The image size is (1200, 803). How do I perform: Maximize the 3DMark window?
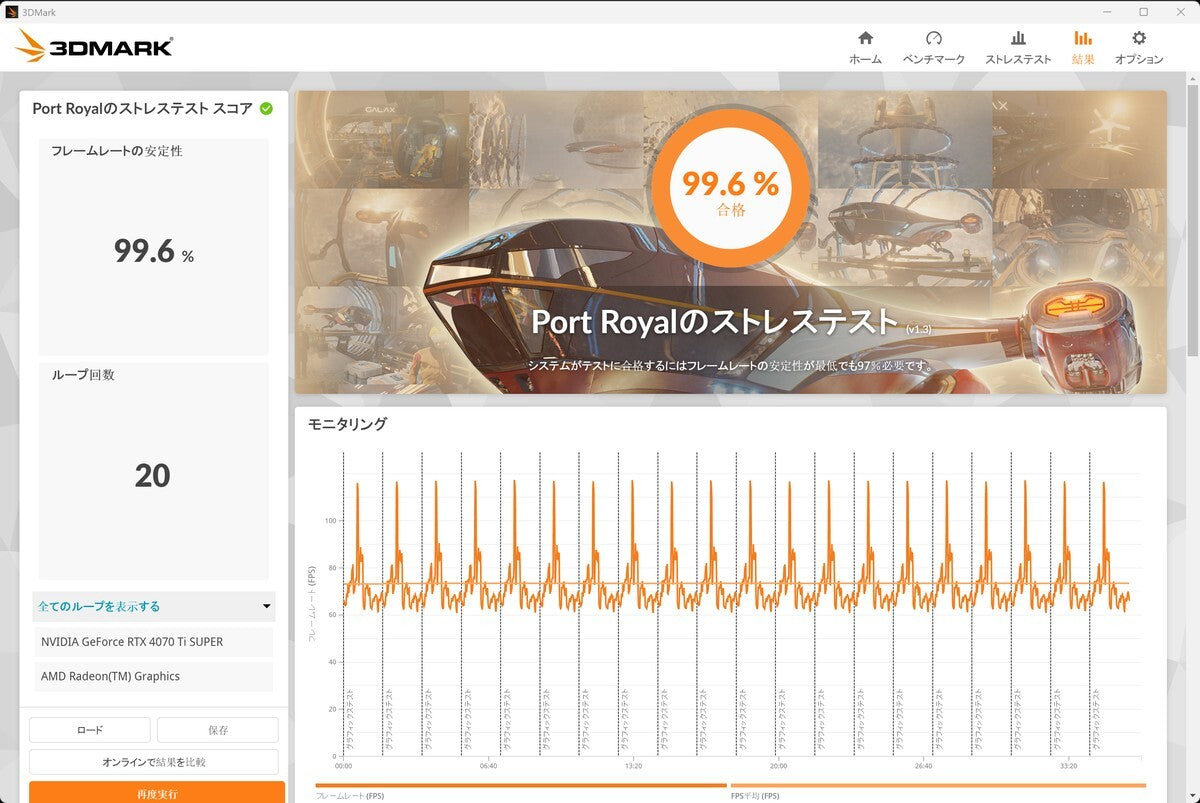[1143, 11]
